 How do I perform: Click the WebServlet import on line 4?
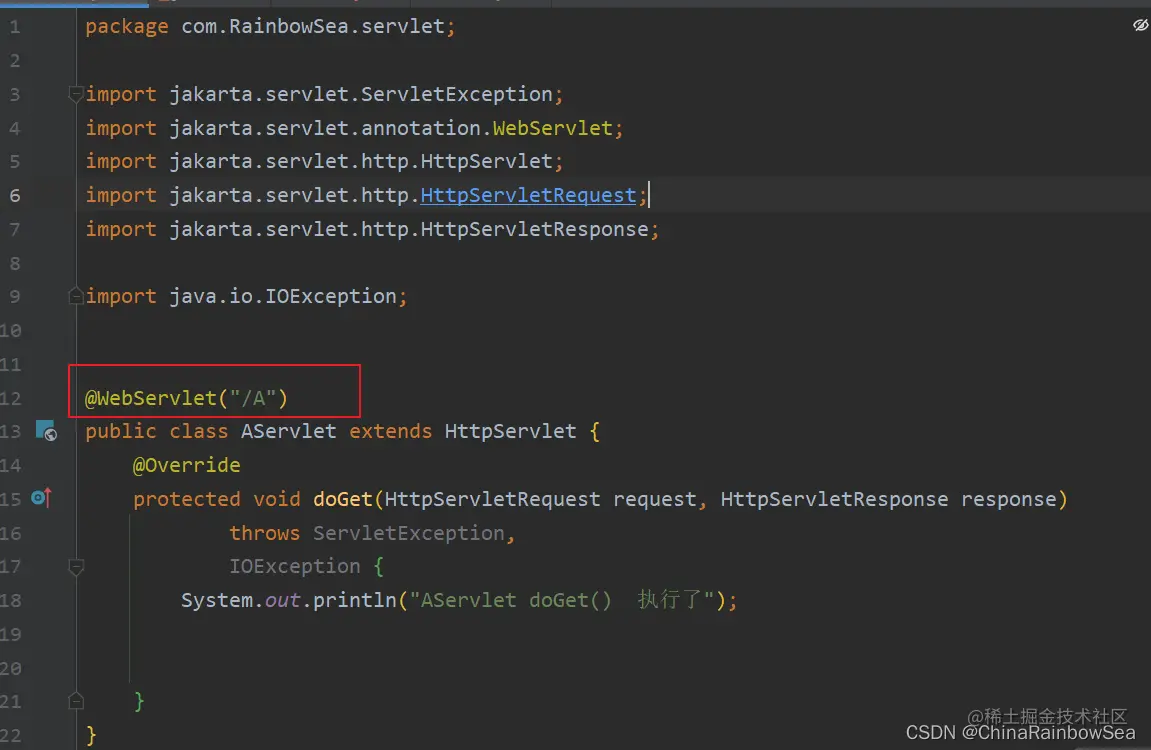pos(552,128)
